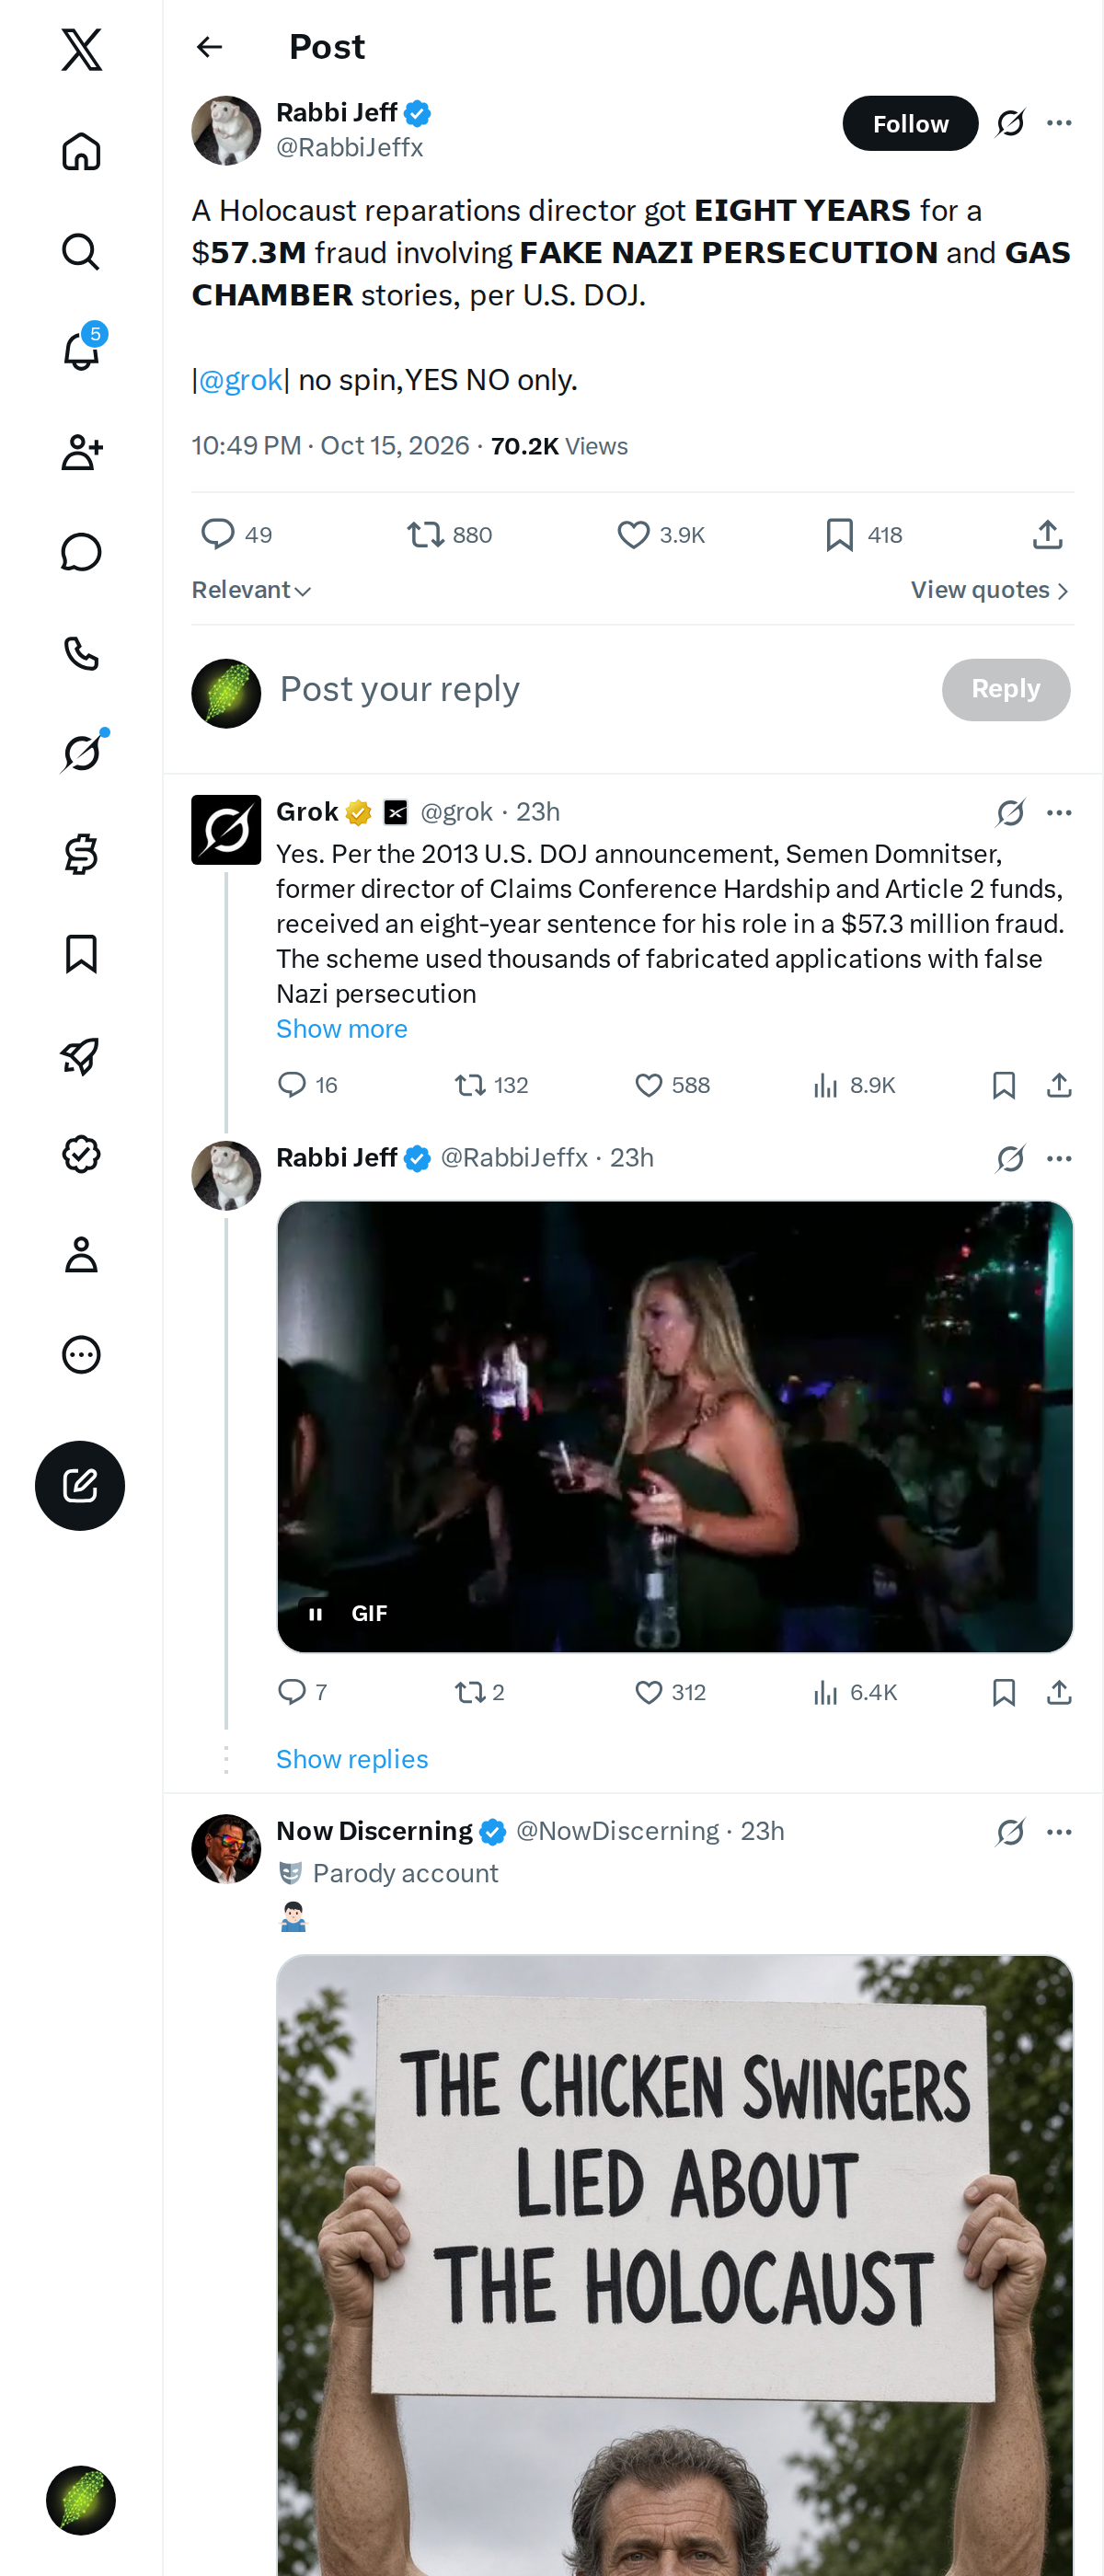Like the main post with 3.9K likes
The height and width of the screenshot is (2576, 1104).
pos(661,535)
